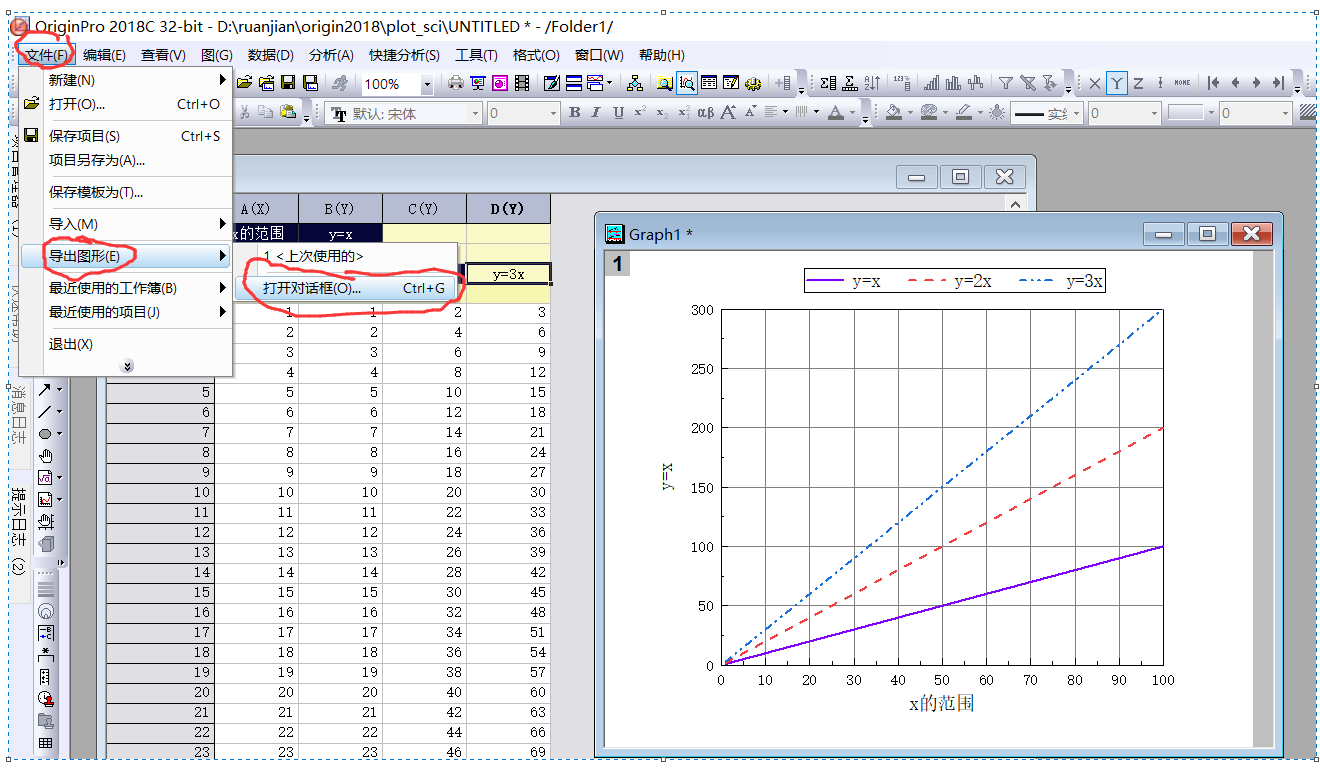Click layer 1 icon in Graph1
This screenshot has width=1320, height=769.
click(x=617, y=264)
